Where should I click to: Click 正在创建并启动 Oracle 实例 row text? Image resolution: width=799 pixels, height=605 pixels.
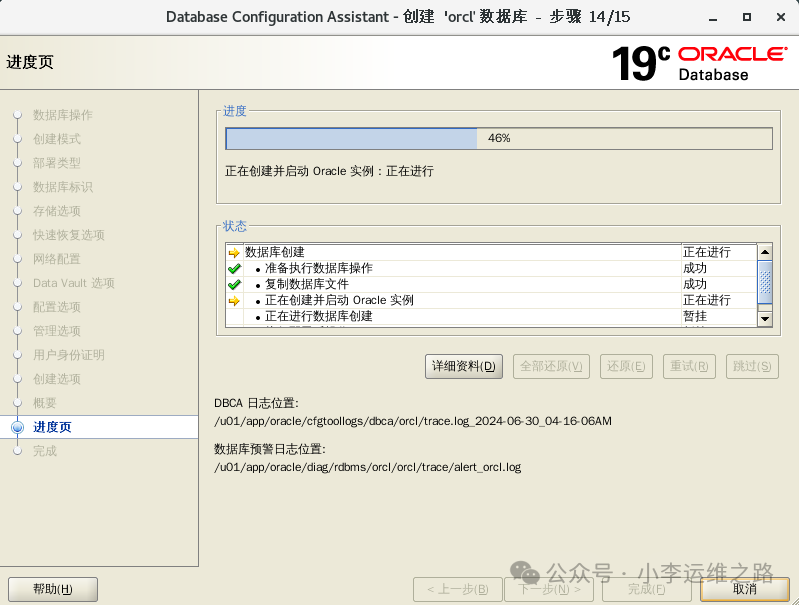[x=339, y=300]
